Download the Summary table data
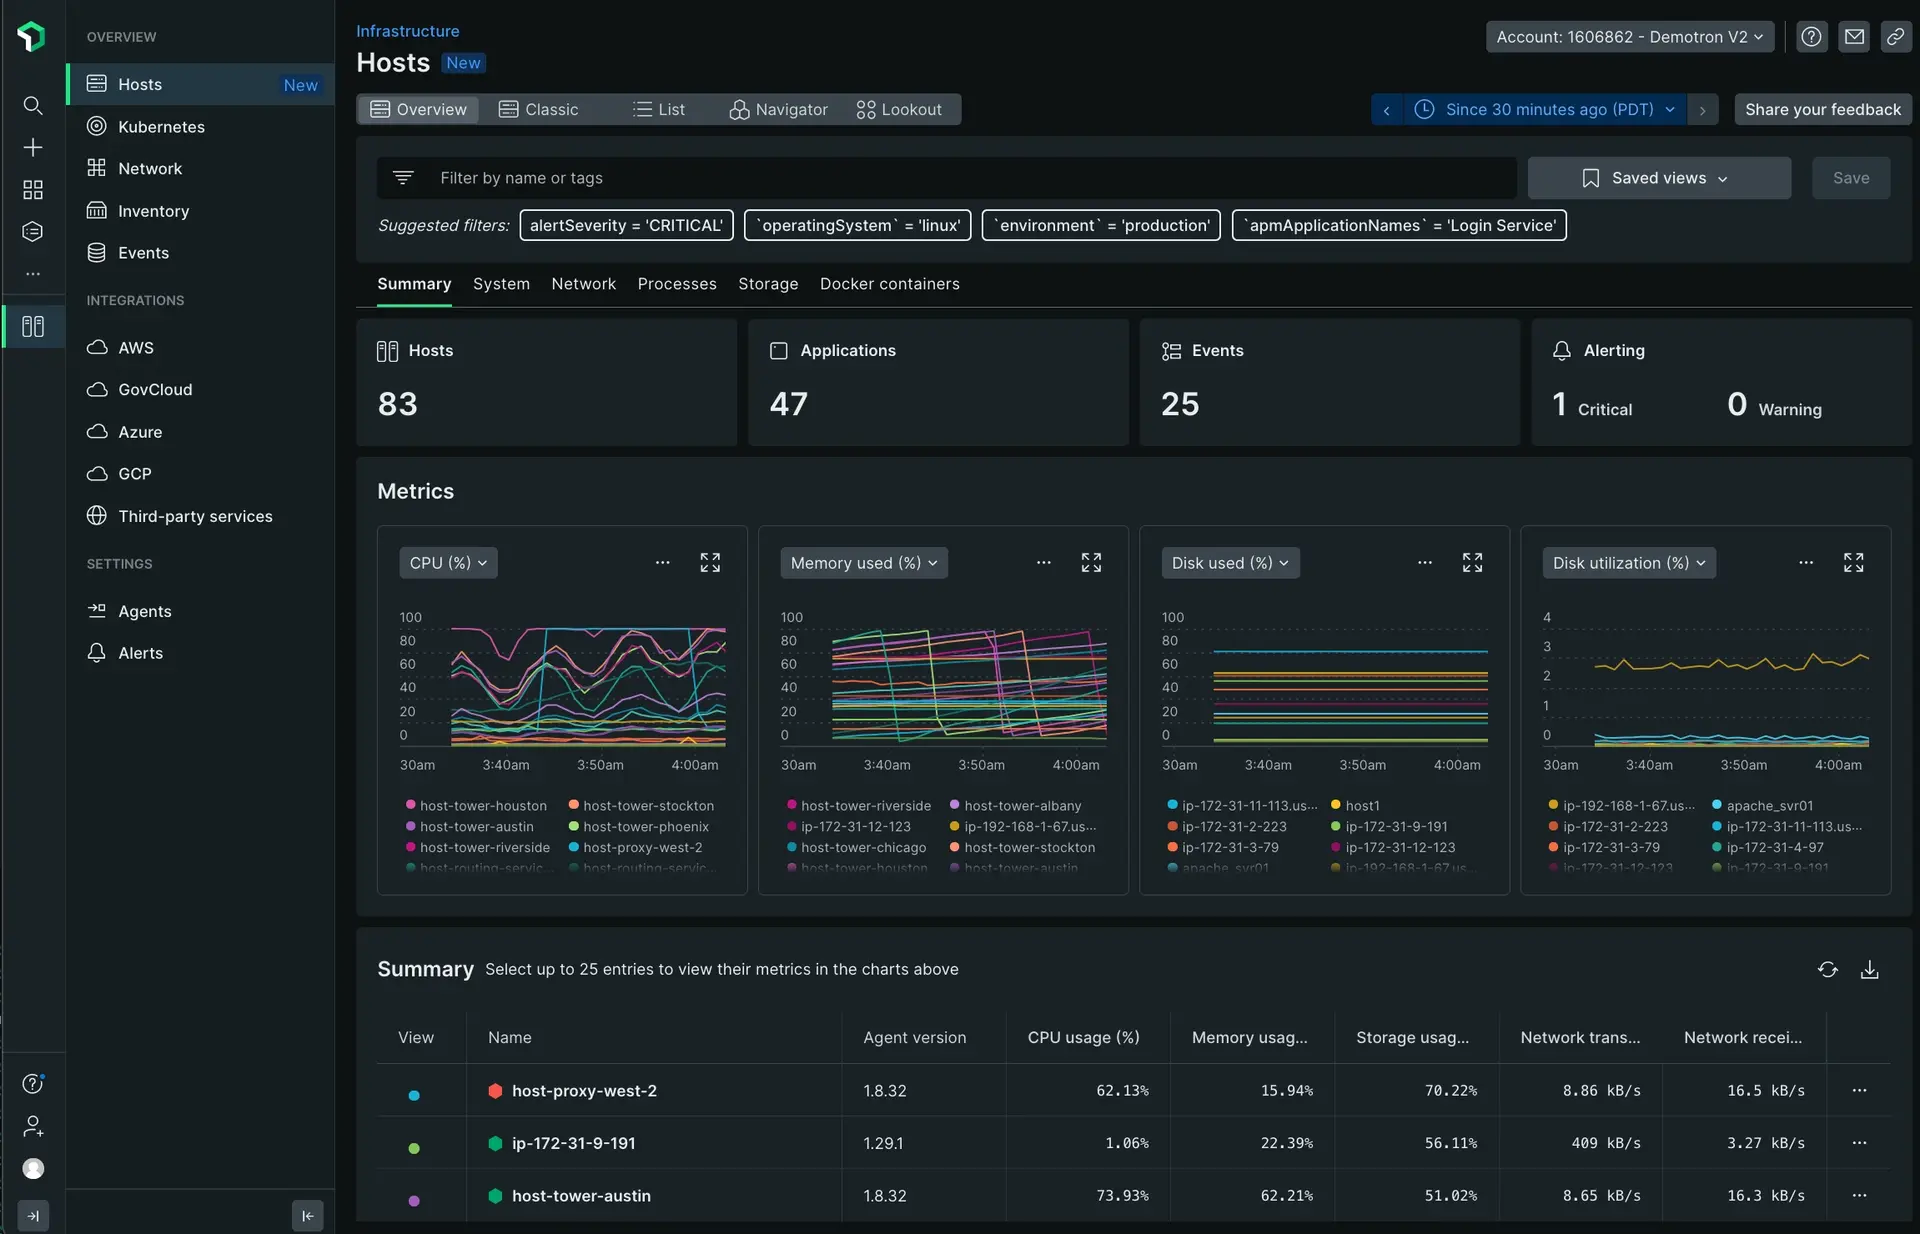This screenshot has width=1920, height=1234. tap(1869, 969)
